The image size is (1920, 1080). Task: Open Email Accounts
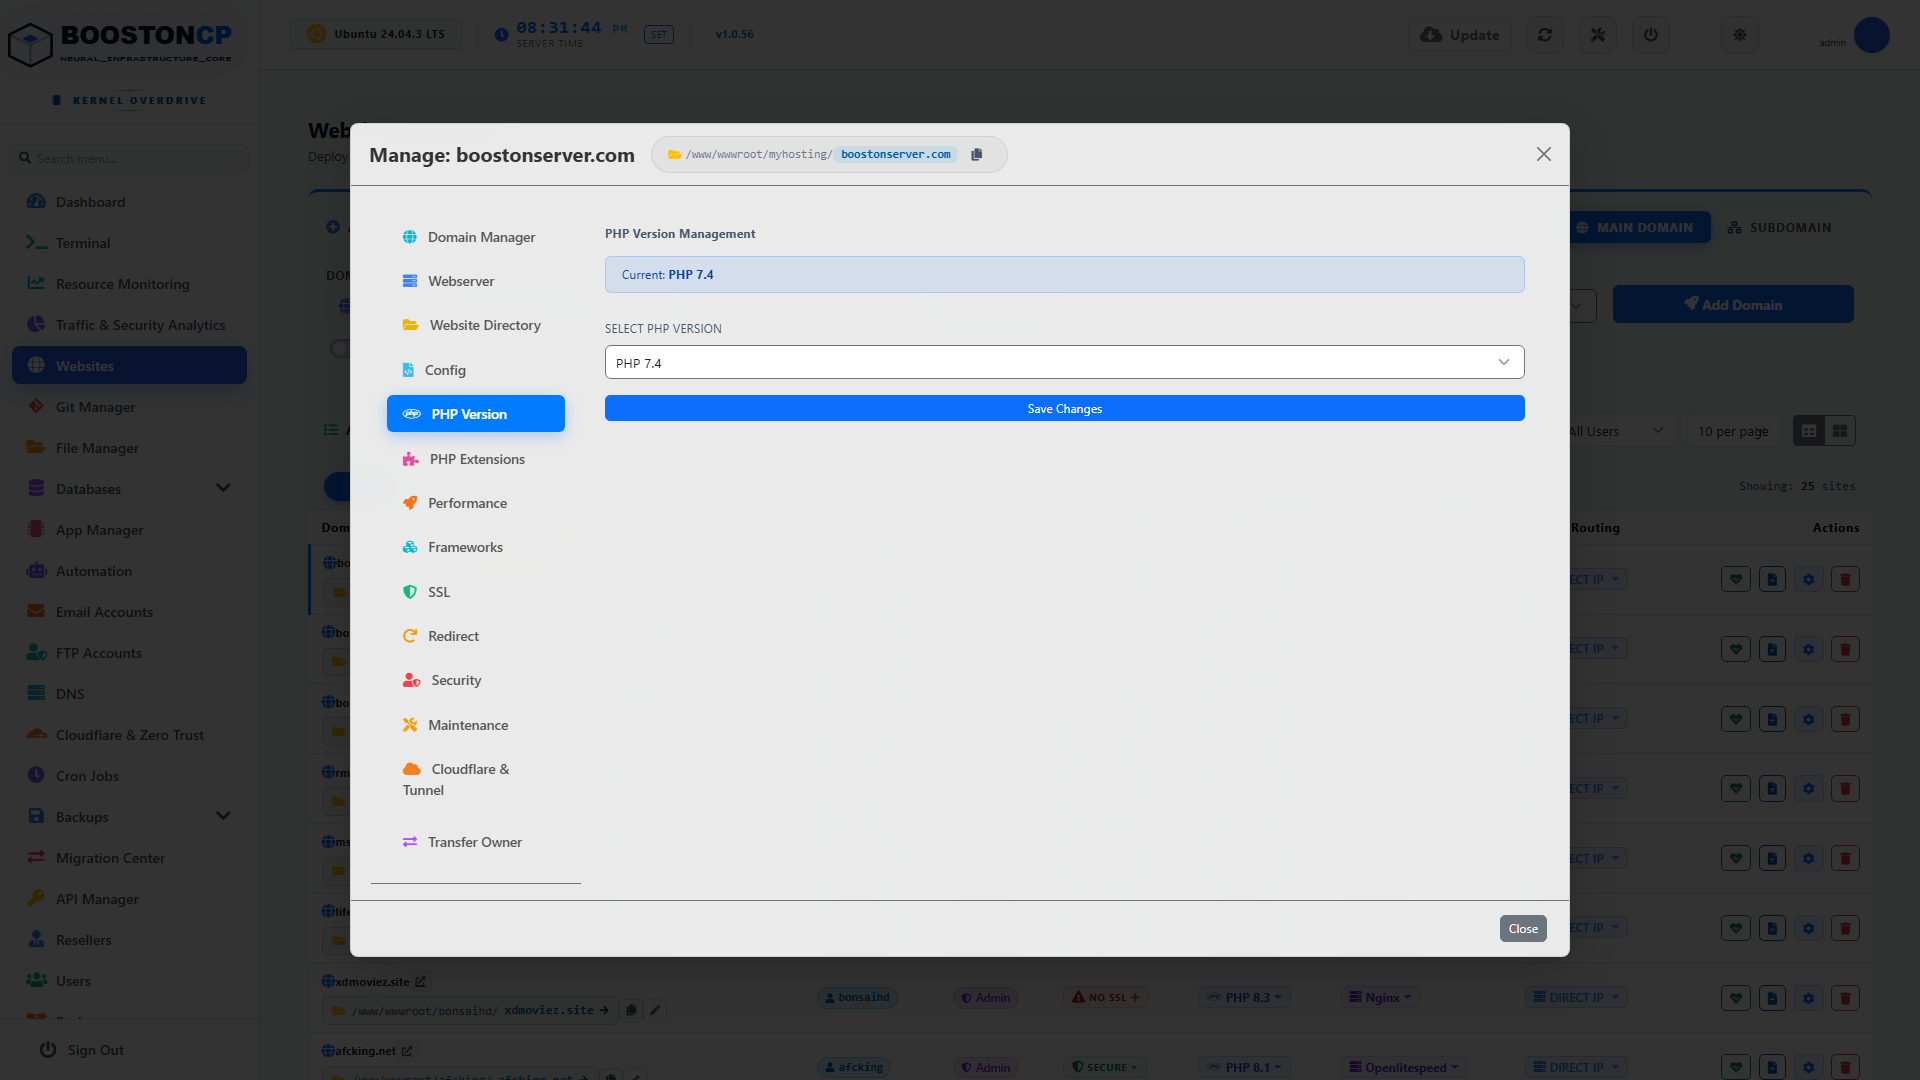coord(129,612)
